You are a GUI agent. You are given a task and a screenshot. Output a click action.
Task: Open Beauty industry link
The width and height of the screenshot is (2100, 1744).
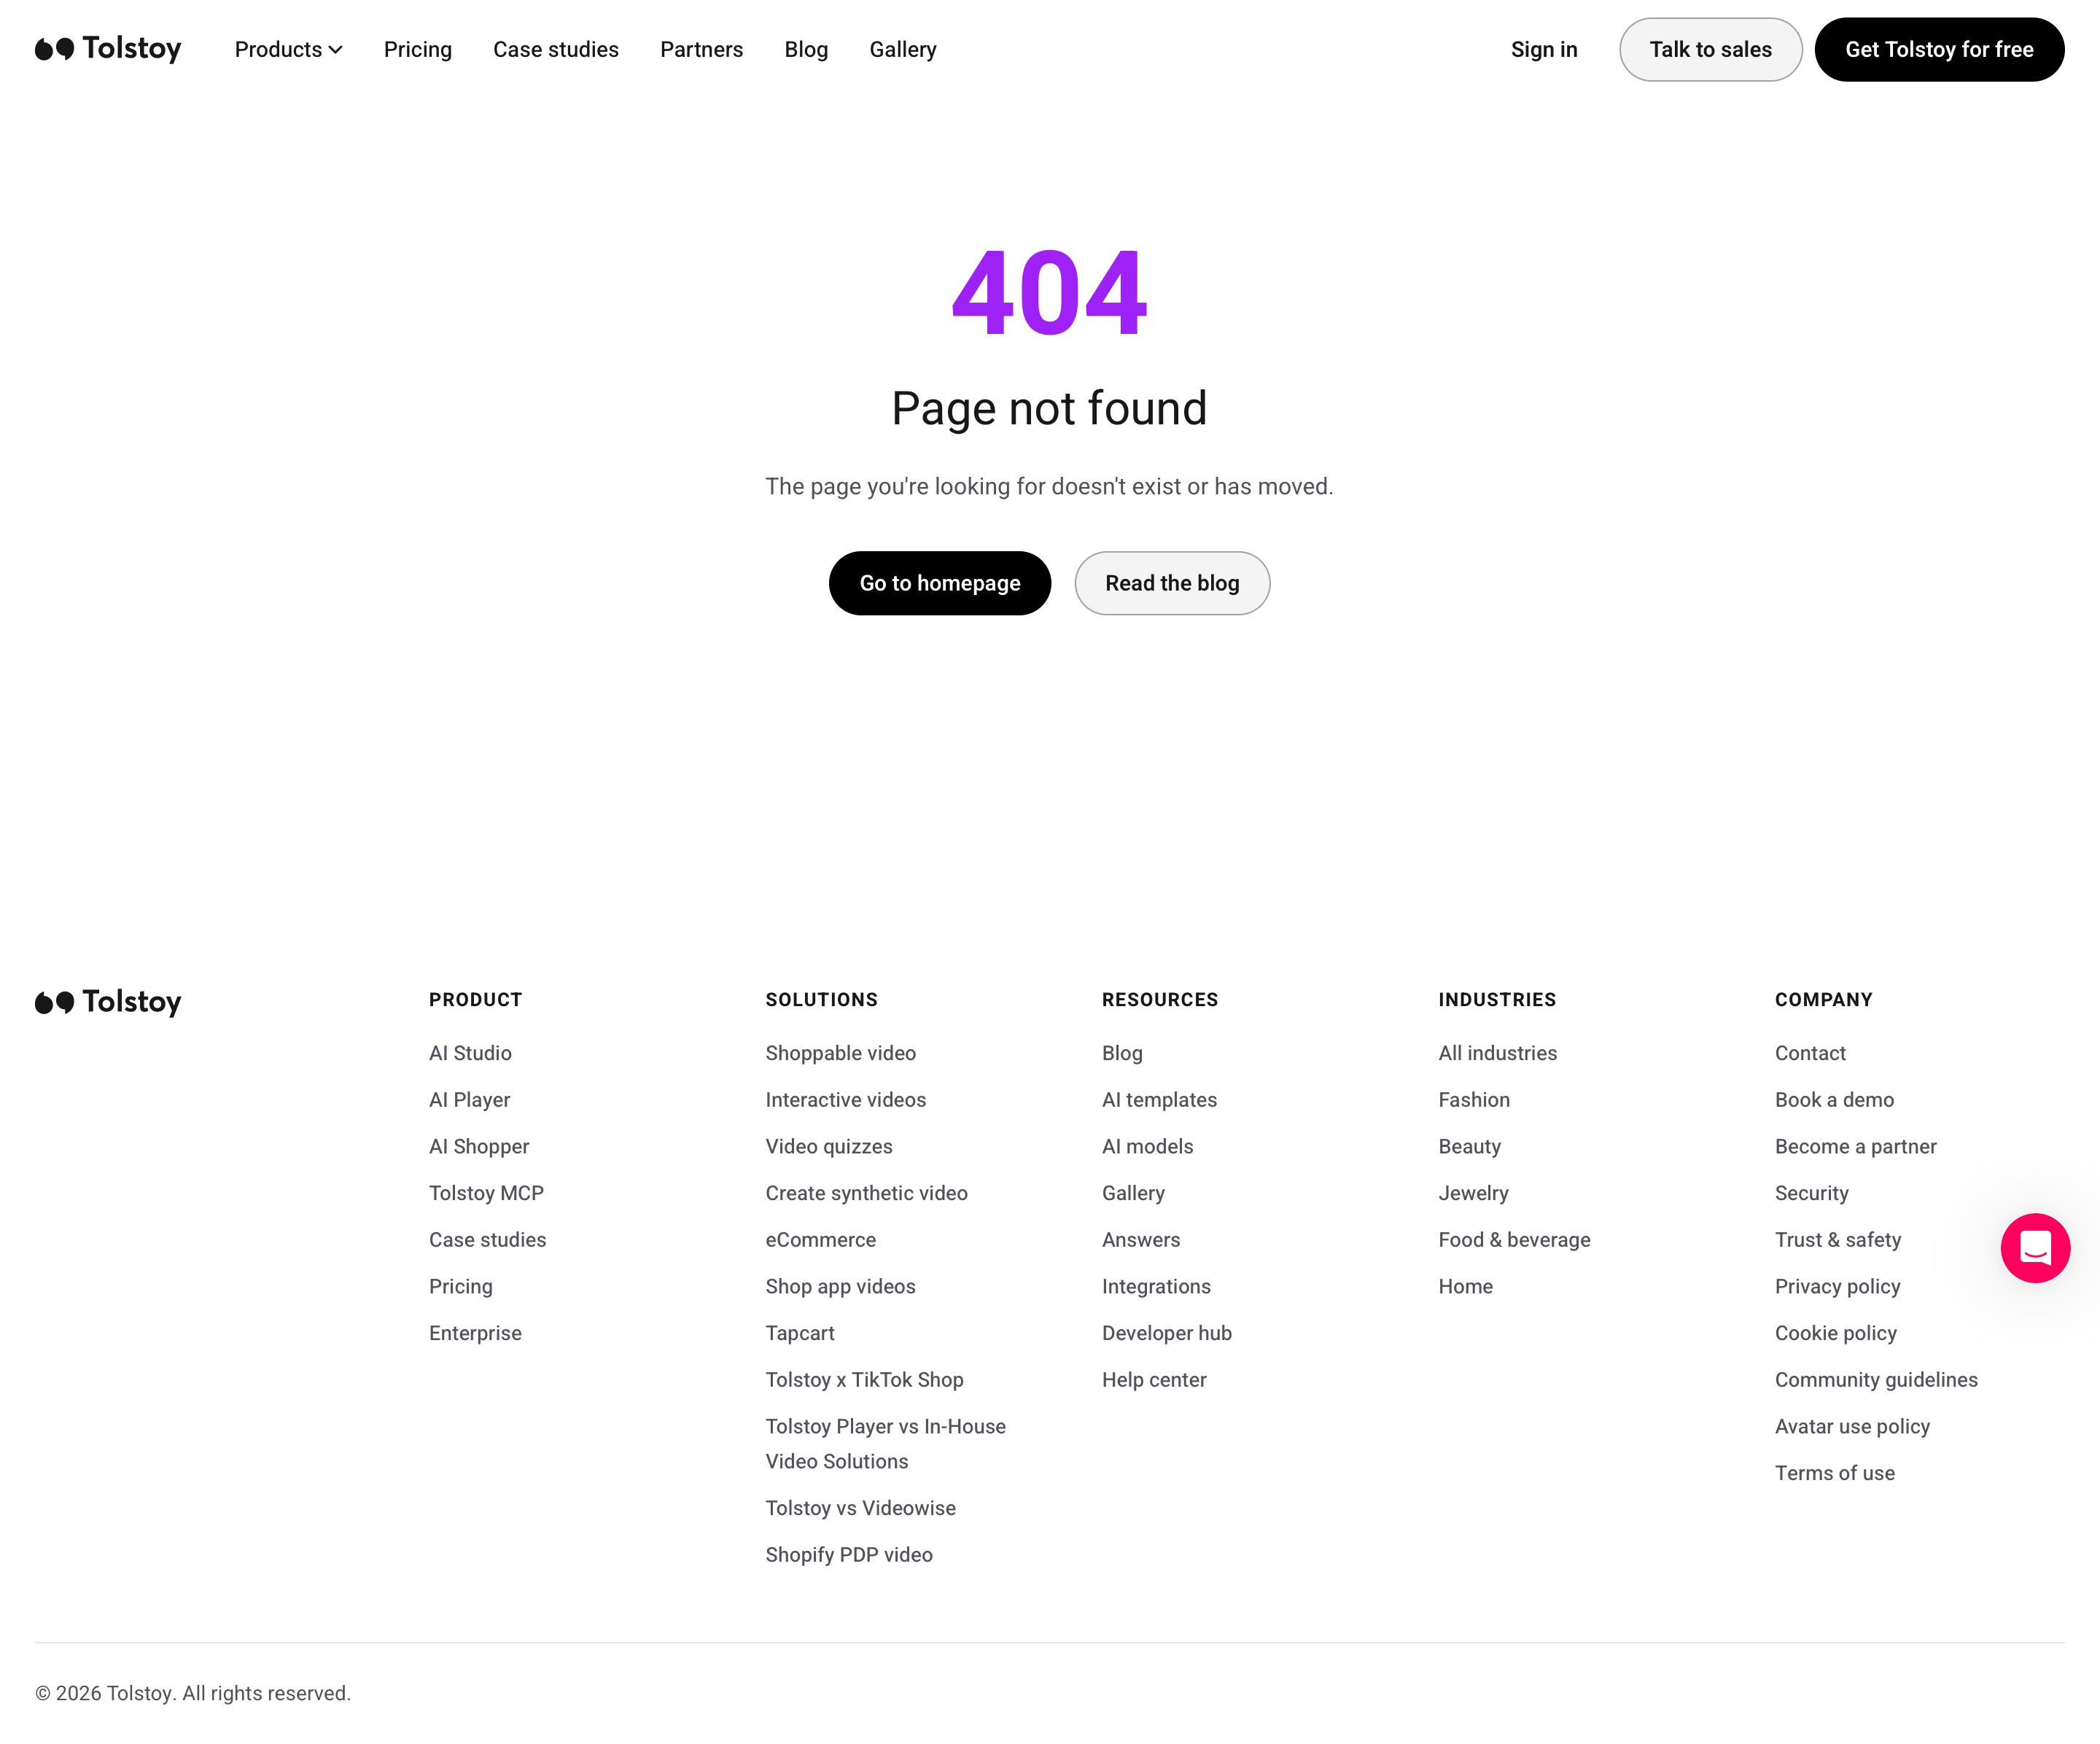[x=1470, y=1146]
